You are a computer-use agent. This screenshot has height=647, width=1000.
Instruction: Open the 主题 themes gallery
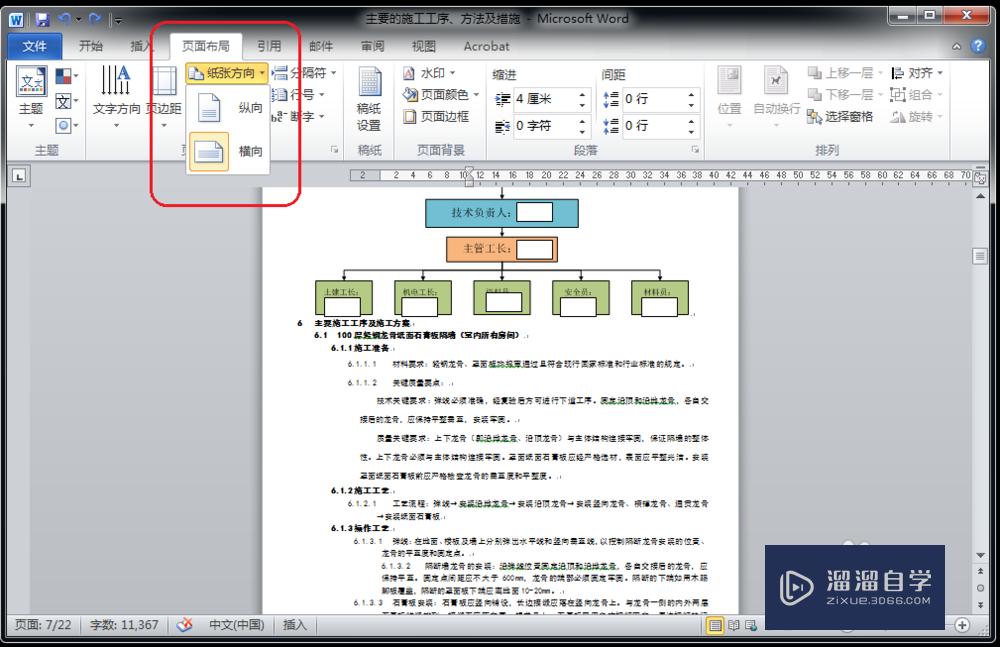pos(31,96)
